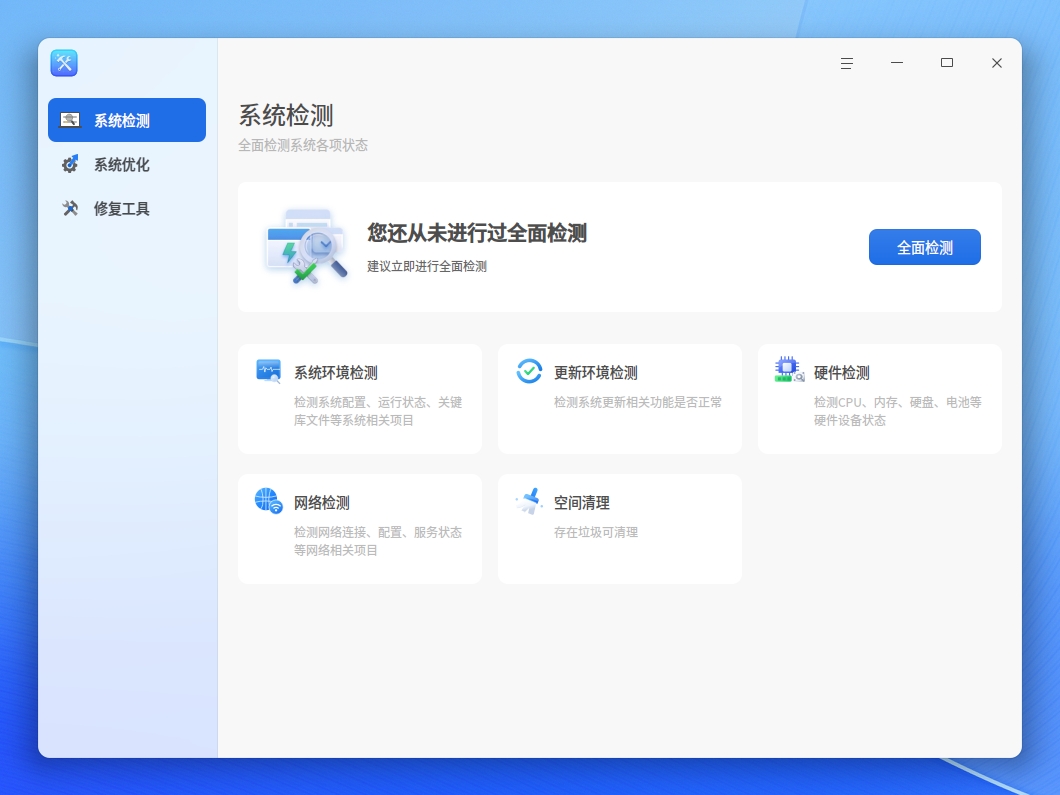Click description 存在垃圾可清理

click(596, 532)
